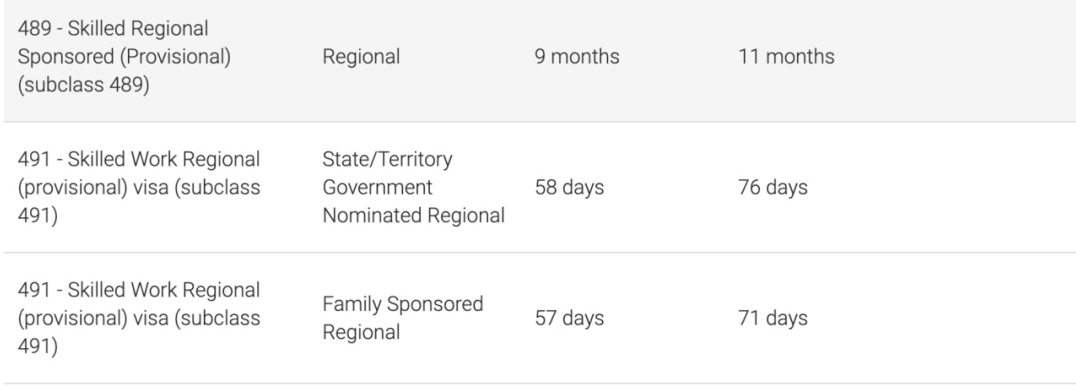Select the "58 days" value

coord(569,187)
